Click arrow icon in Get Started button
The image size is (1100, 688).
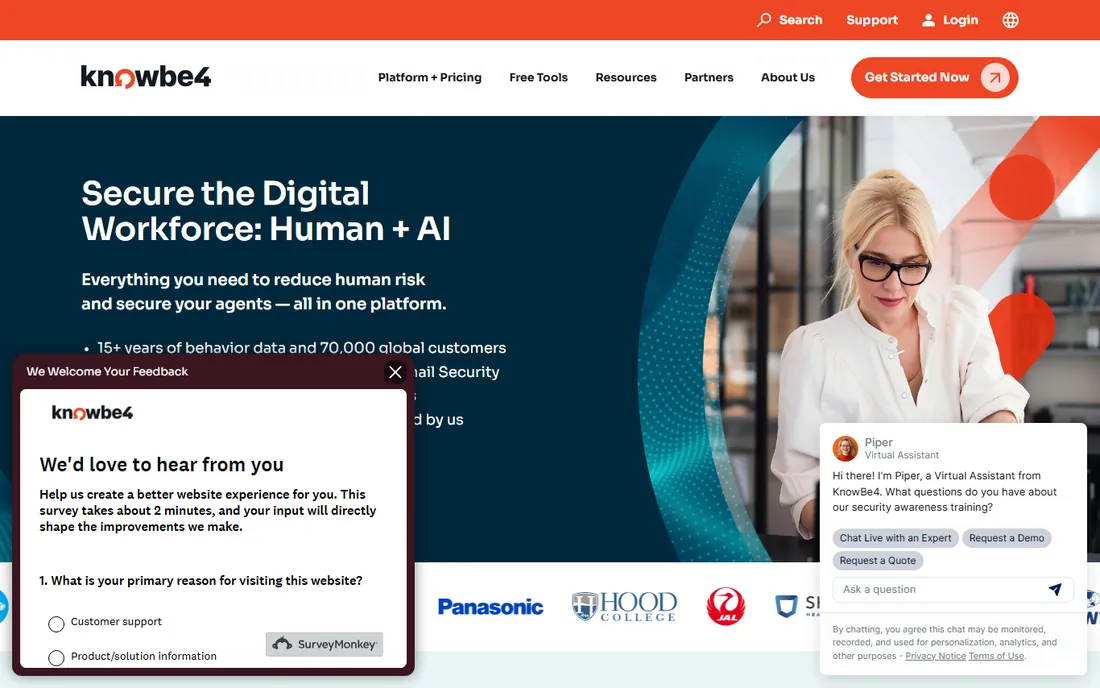tap(995, 77)
